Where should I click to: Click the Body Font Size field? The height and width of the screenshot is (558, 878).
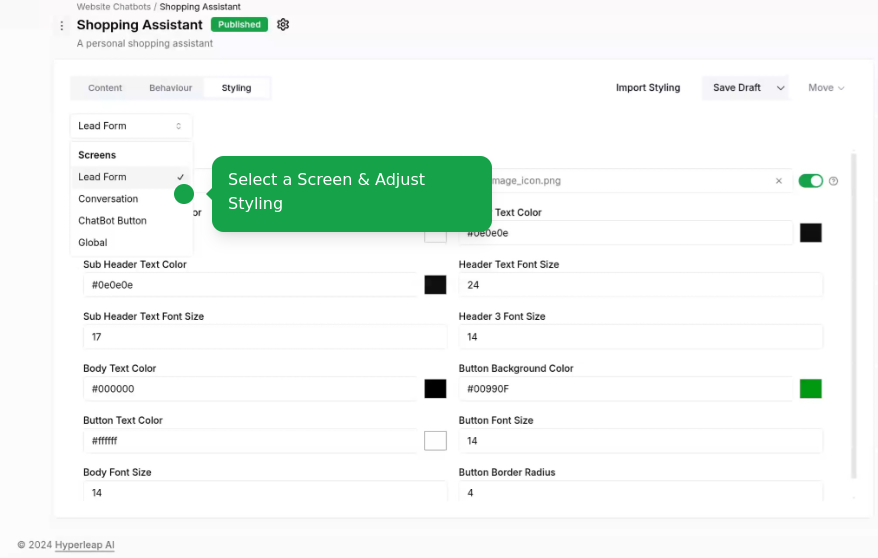click(x=265, y=491)
